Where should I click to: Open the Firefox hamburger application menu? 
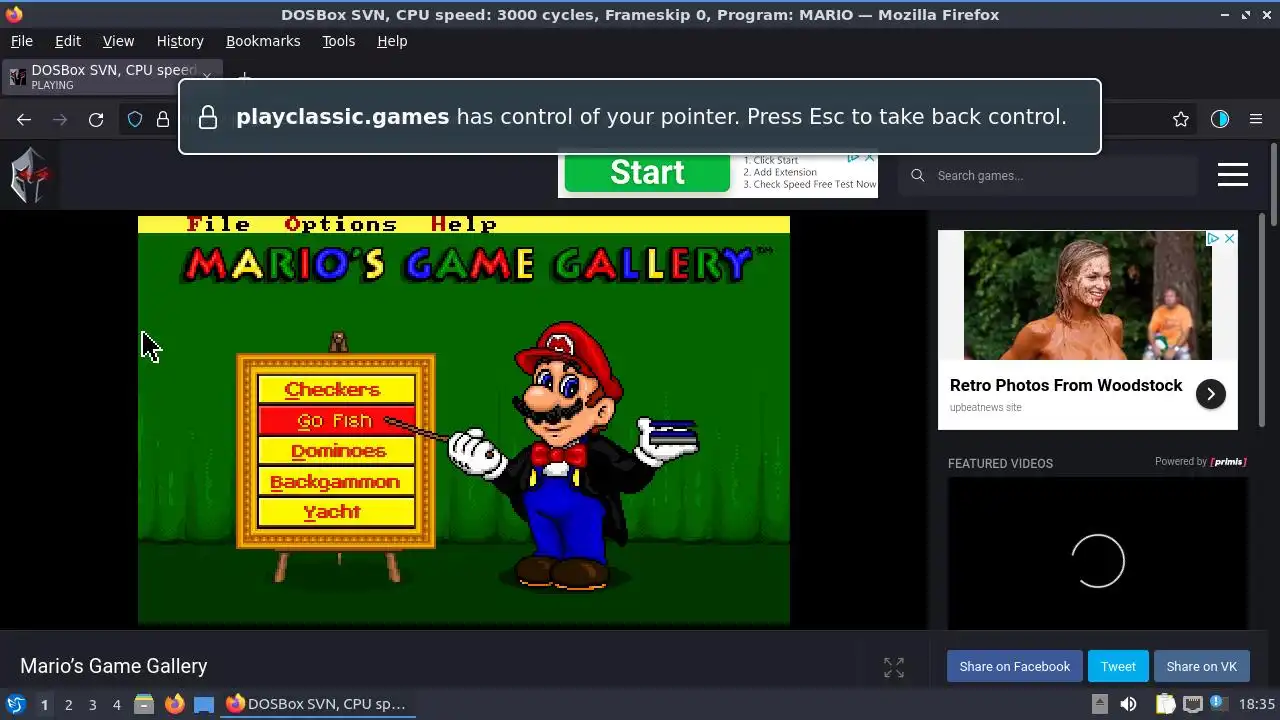(1256, 119)
